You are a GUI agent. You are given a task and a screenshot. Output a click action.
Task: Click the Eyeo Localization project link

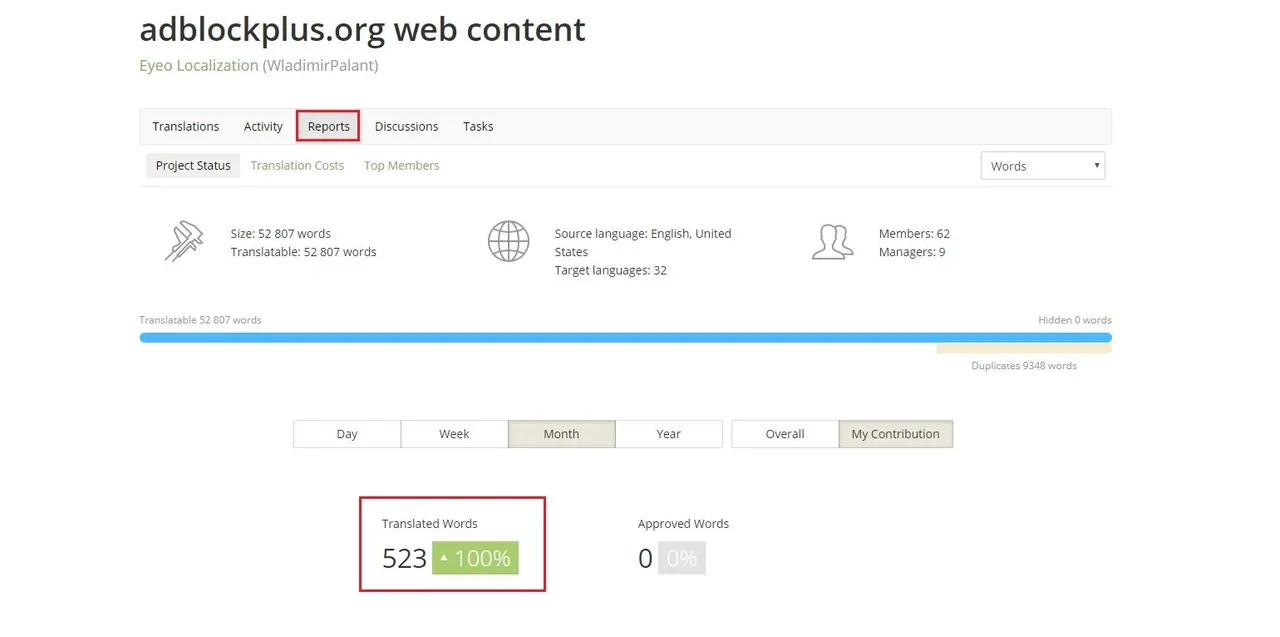click(x=199, y=65)
